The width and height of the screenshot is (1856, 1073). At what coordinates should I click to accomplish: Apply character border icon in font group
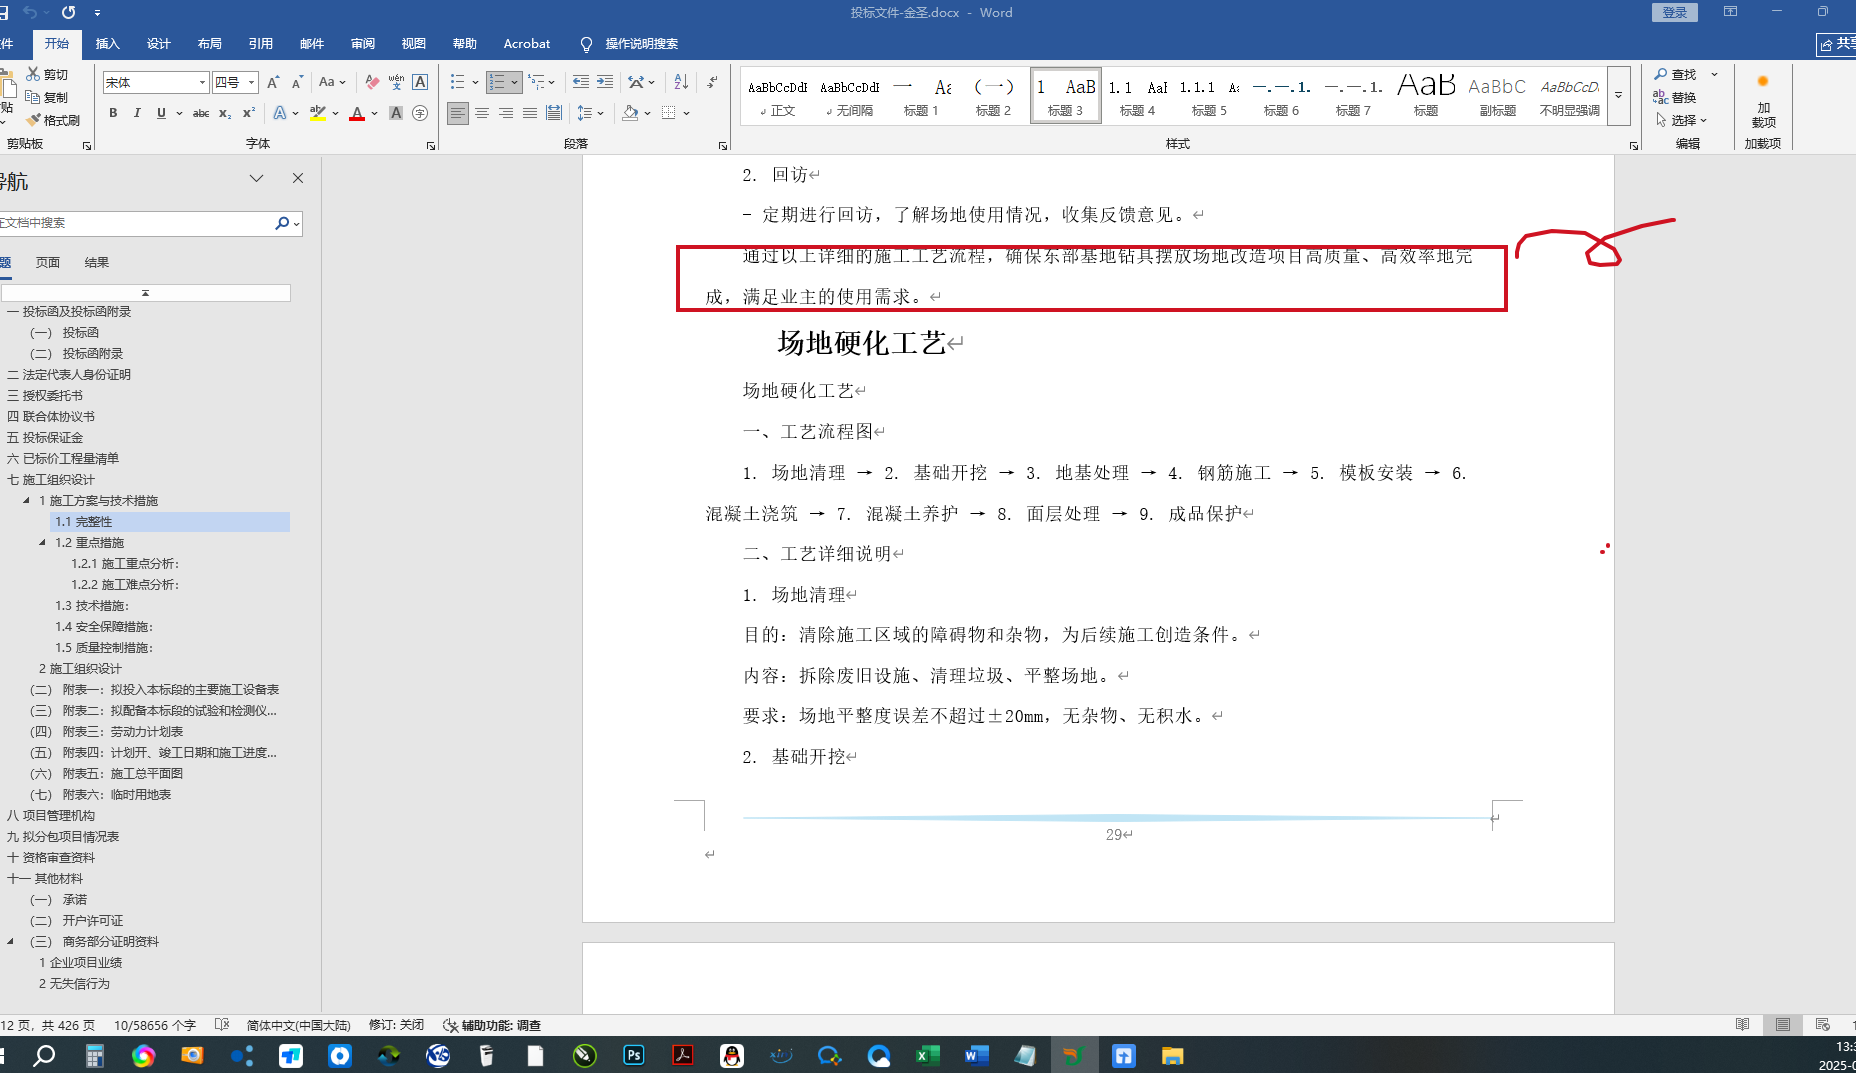click(x=420, y=82)
